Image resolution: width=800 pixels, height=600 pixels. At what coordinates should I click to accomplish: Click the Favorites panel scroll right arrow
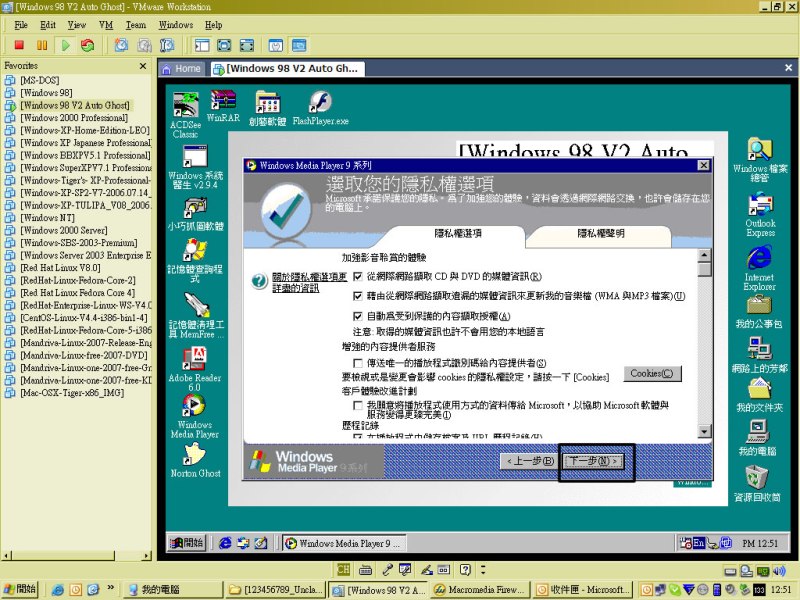click(x=147, y=556)
